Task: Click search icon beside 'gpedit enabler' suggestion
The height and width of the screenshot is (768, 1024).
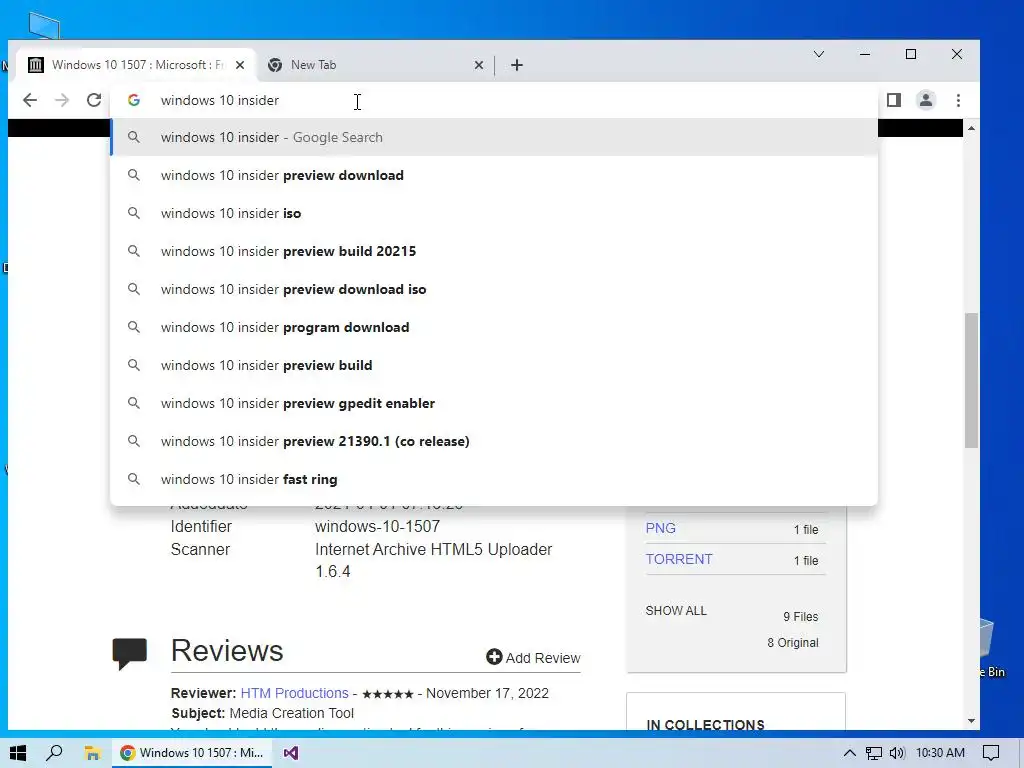Action: (x=134, y=403)
